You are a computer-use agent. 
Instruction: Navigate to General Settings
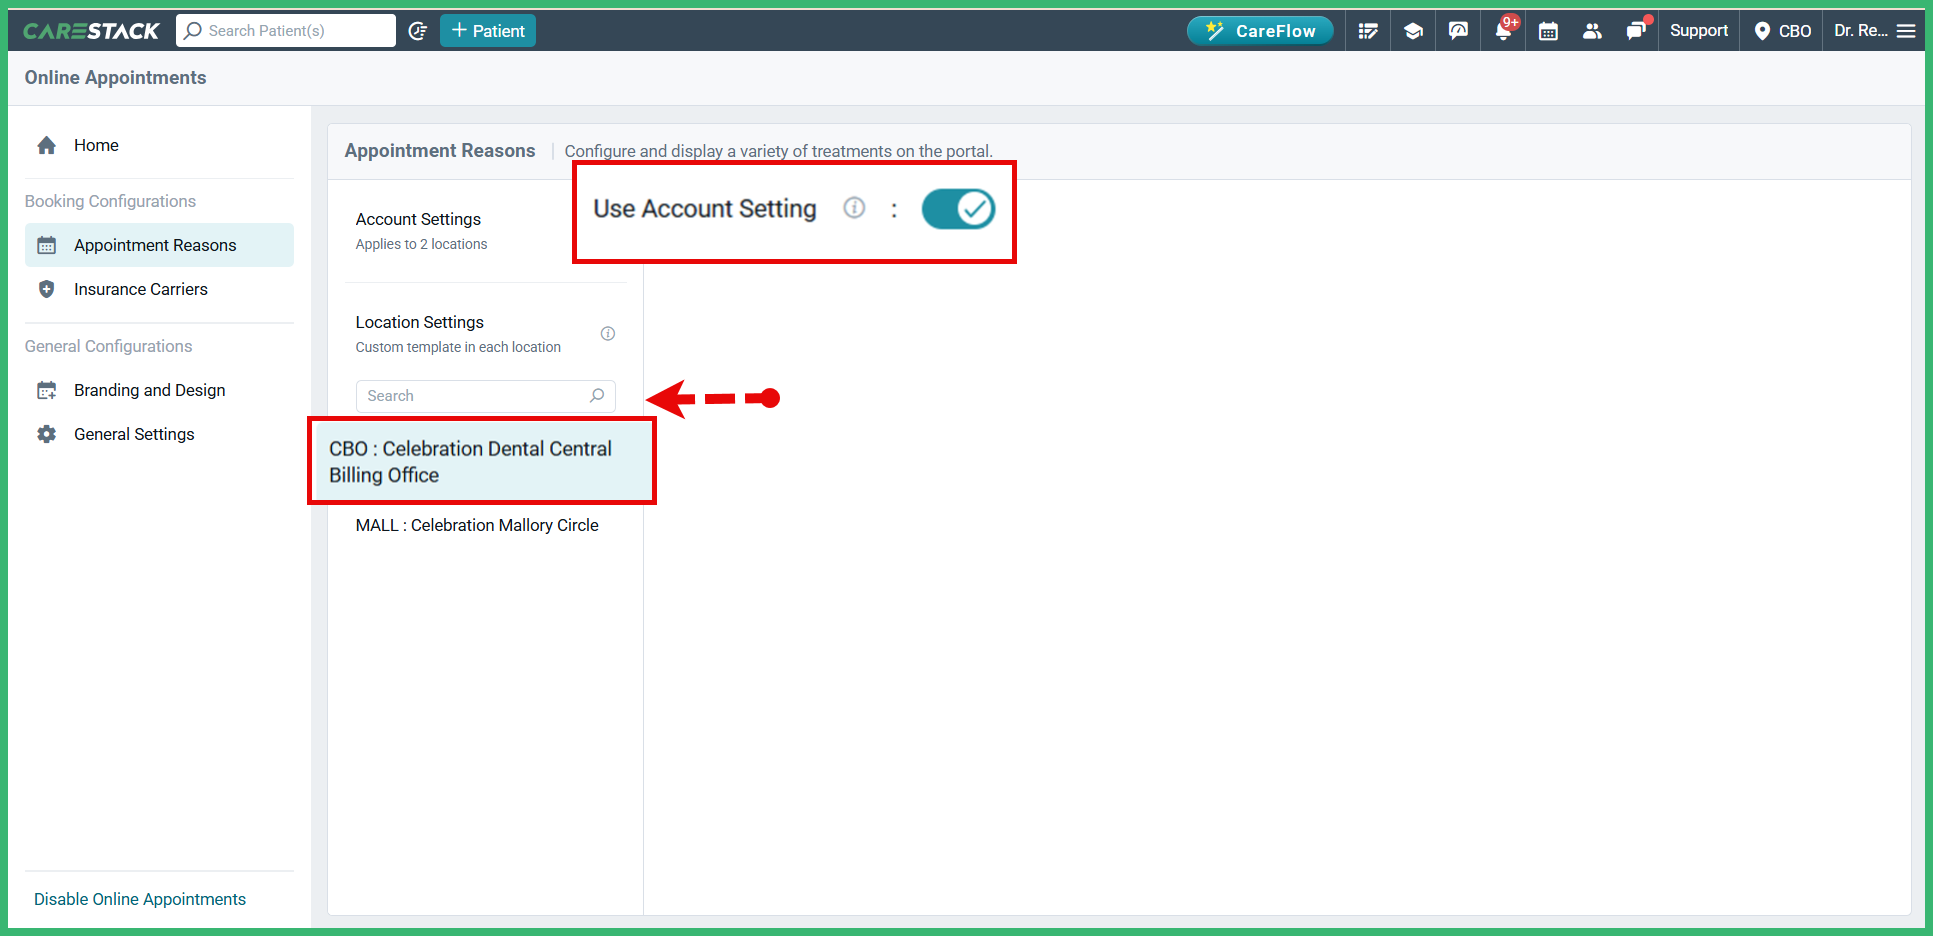[134, 434]
